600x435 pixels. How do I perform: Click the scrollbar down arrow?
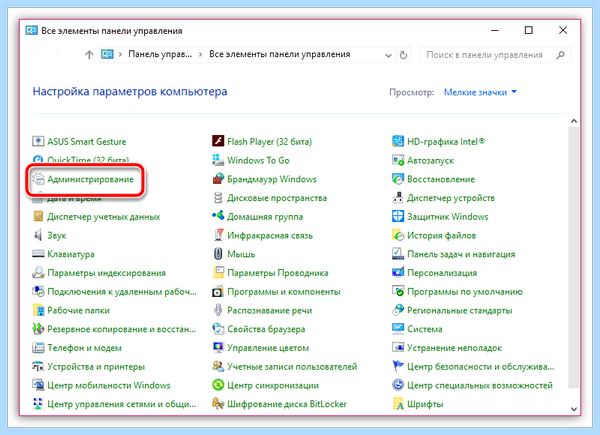(x=574, y=409)
